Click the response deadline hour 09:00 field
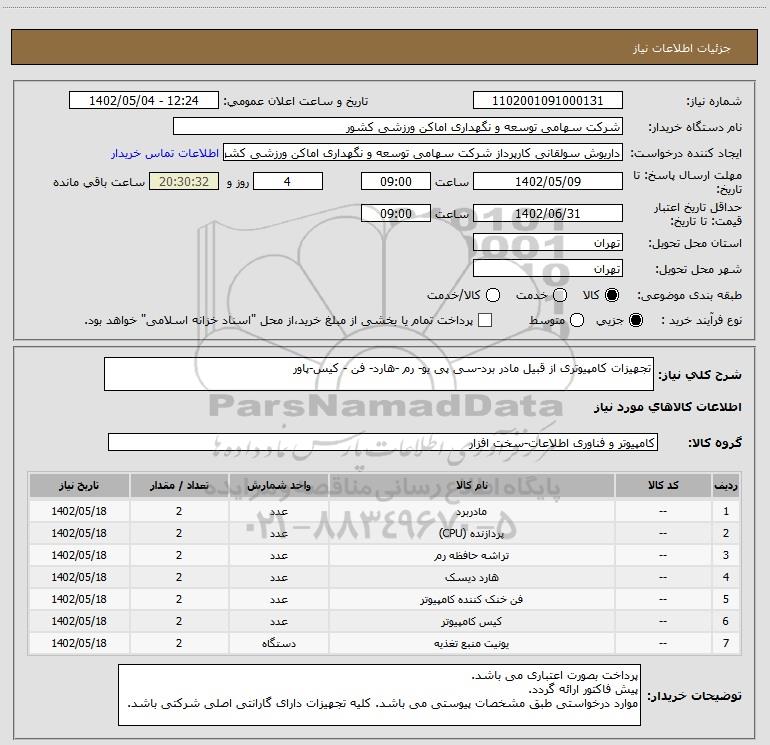The width and height of the screenshot is (770, 745). pos(396,181)
